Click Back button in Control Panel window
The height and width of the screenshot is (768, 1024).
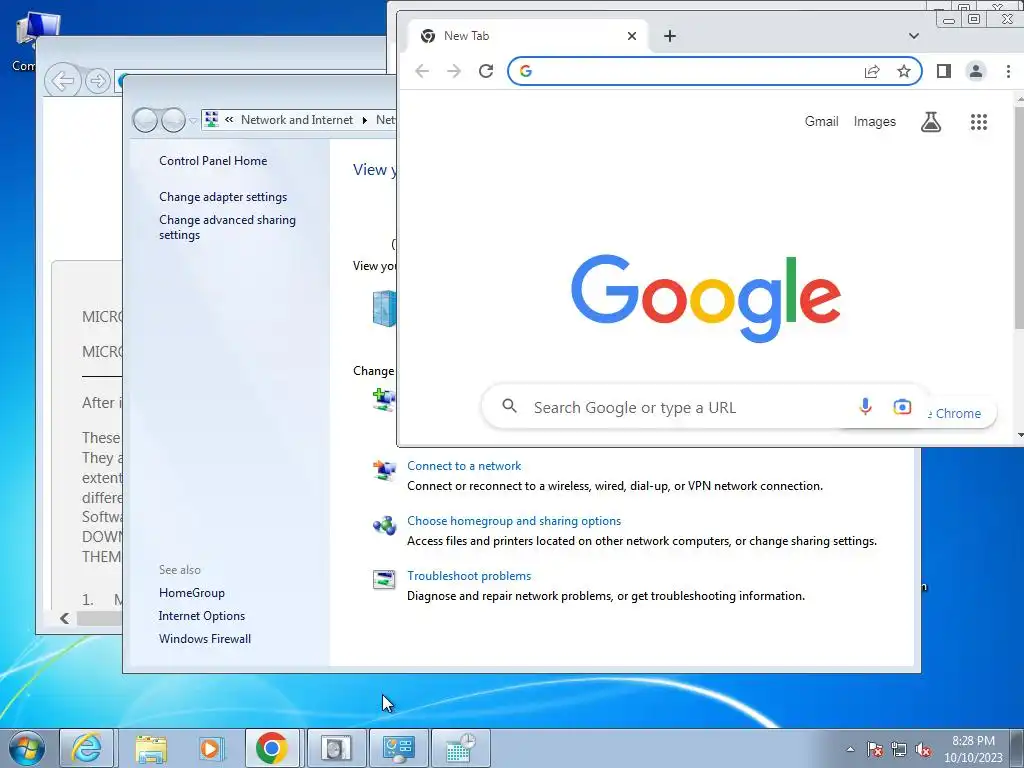pyautogui.click(x=144, y=120)
